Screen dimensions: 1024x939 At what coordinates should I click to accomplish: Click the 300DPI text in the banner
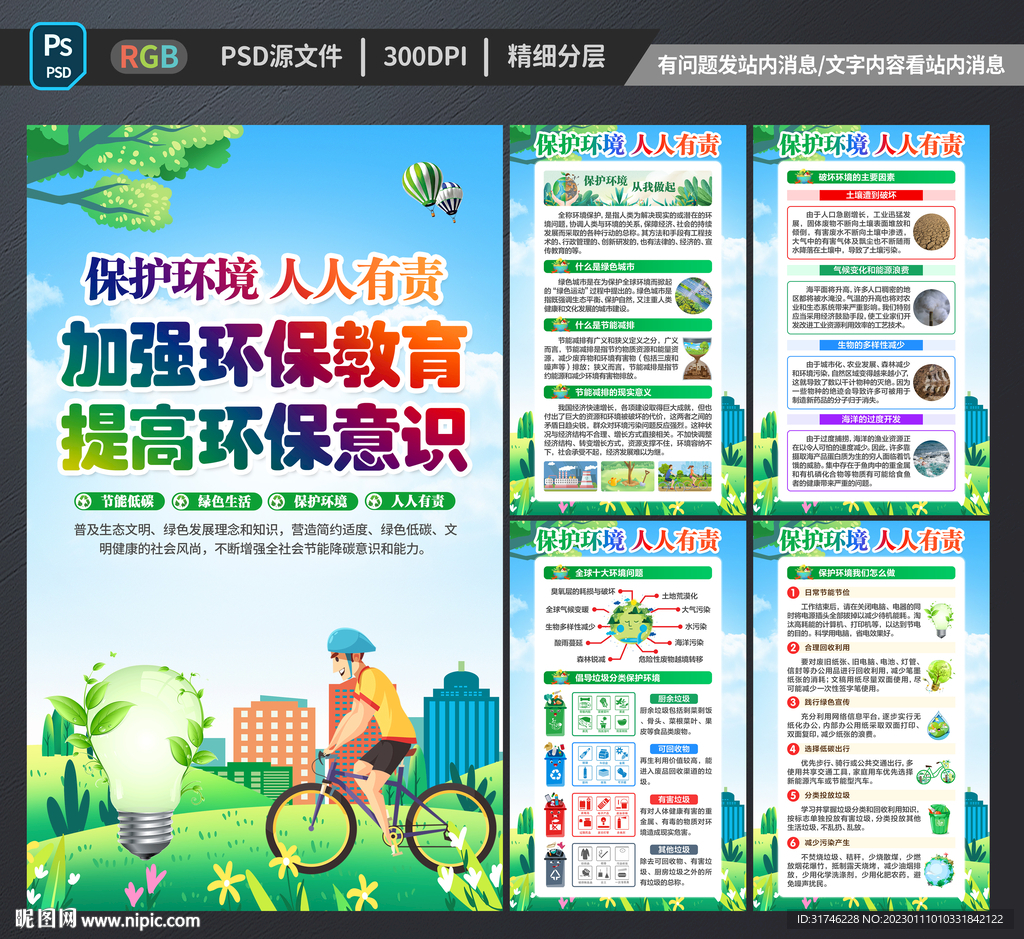point(425,57)
